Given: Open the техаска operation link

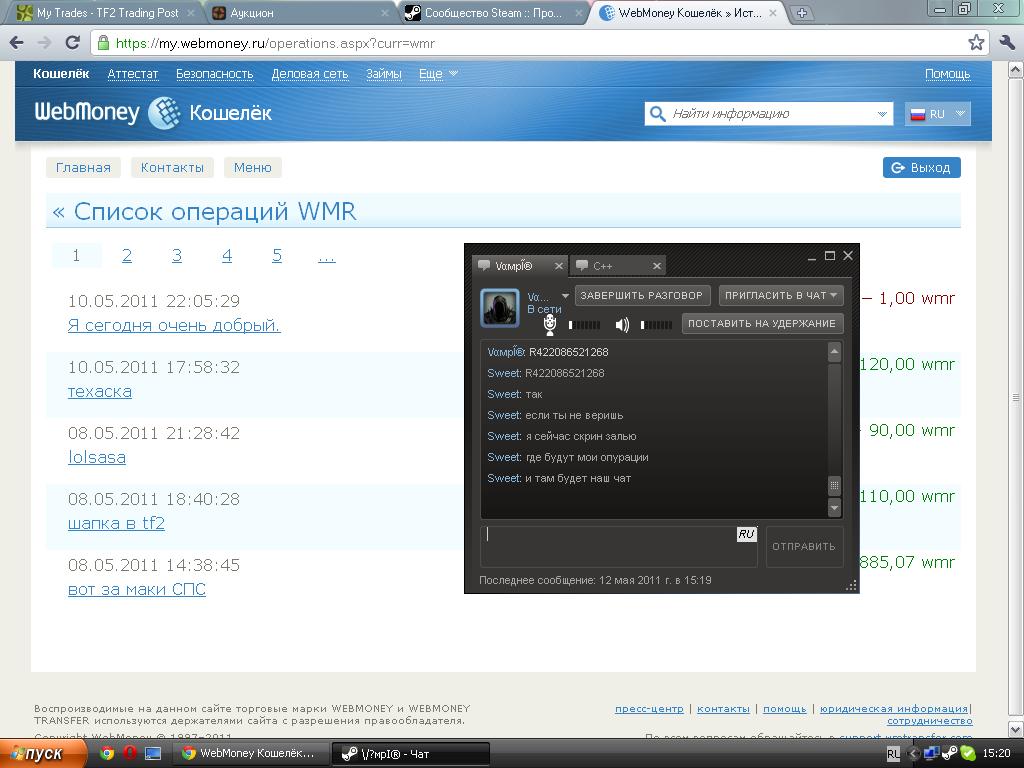Looking at the screenshot, I should [100, 391].
